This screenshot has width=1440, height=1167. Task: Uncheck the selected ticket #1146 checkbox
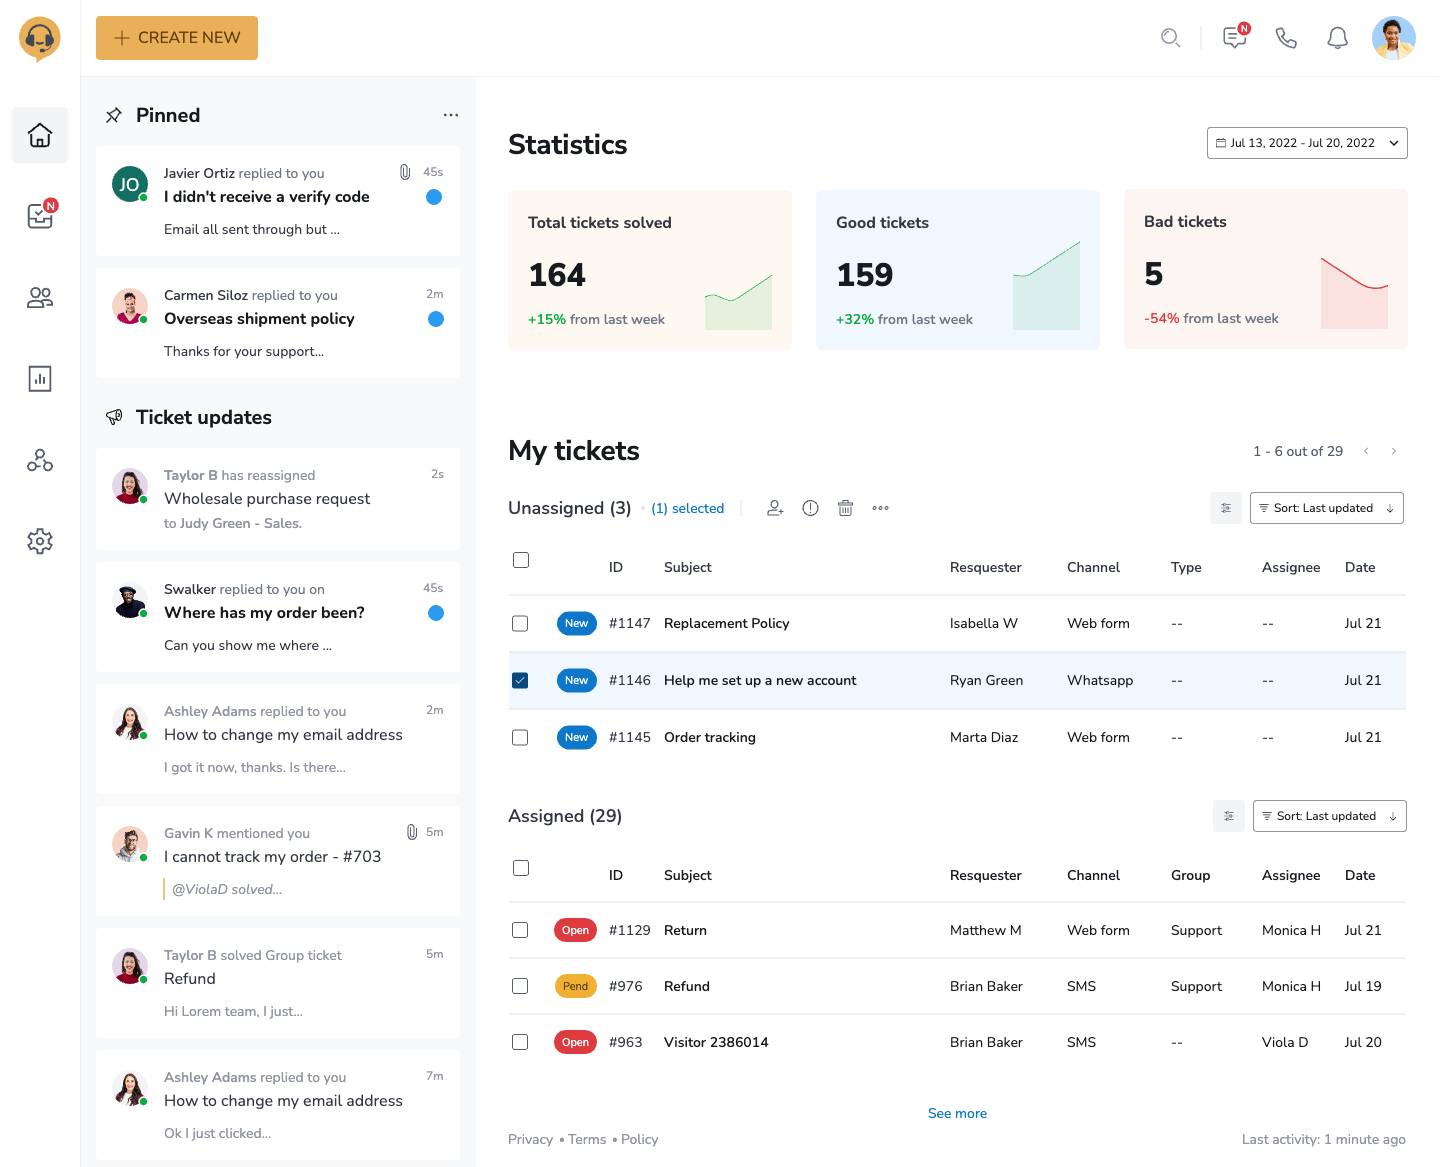pos(520,681)
